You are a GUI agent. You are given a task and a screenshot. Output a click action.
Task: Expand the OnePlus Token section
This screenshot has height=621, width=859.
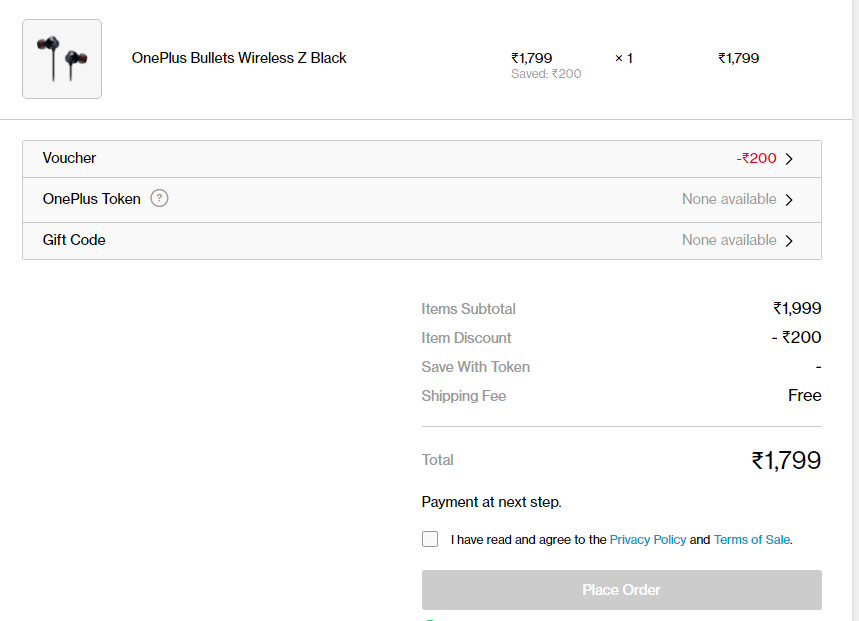click(420, 199)
